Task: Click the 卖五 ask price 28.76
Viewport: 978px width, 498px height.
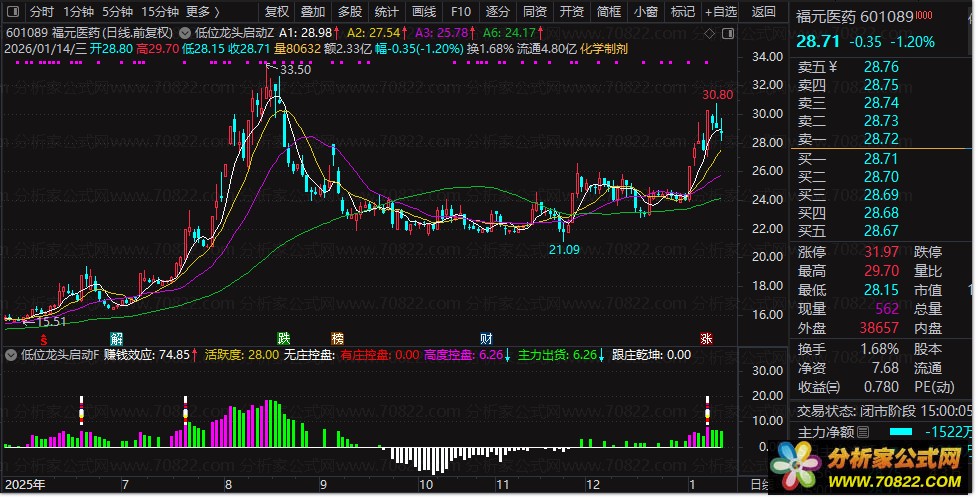Action: (x=881, y=67)
